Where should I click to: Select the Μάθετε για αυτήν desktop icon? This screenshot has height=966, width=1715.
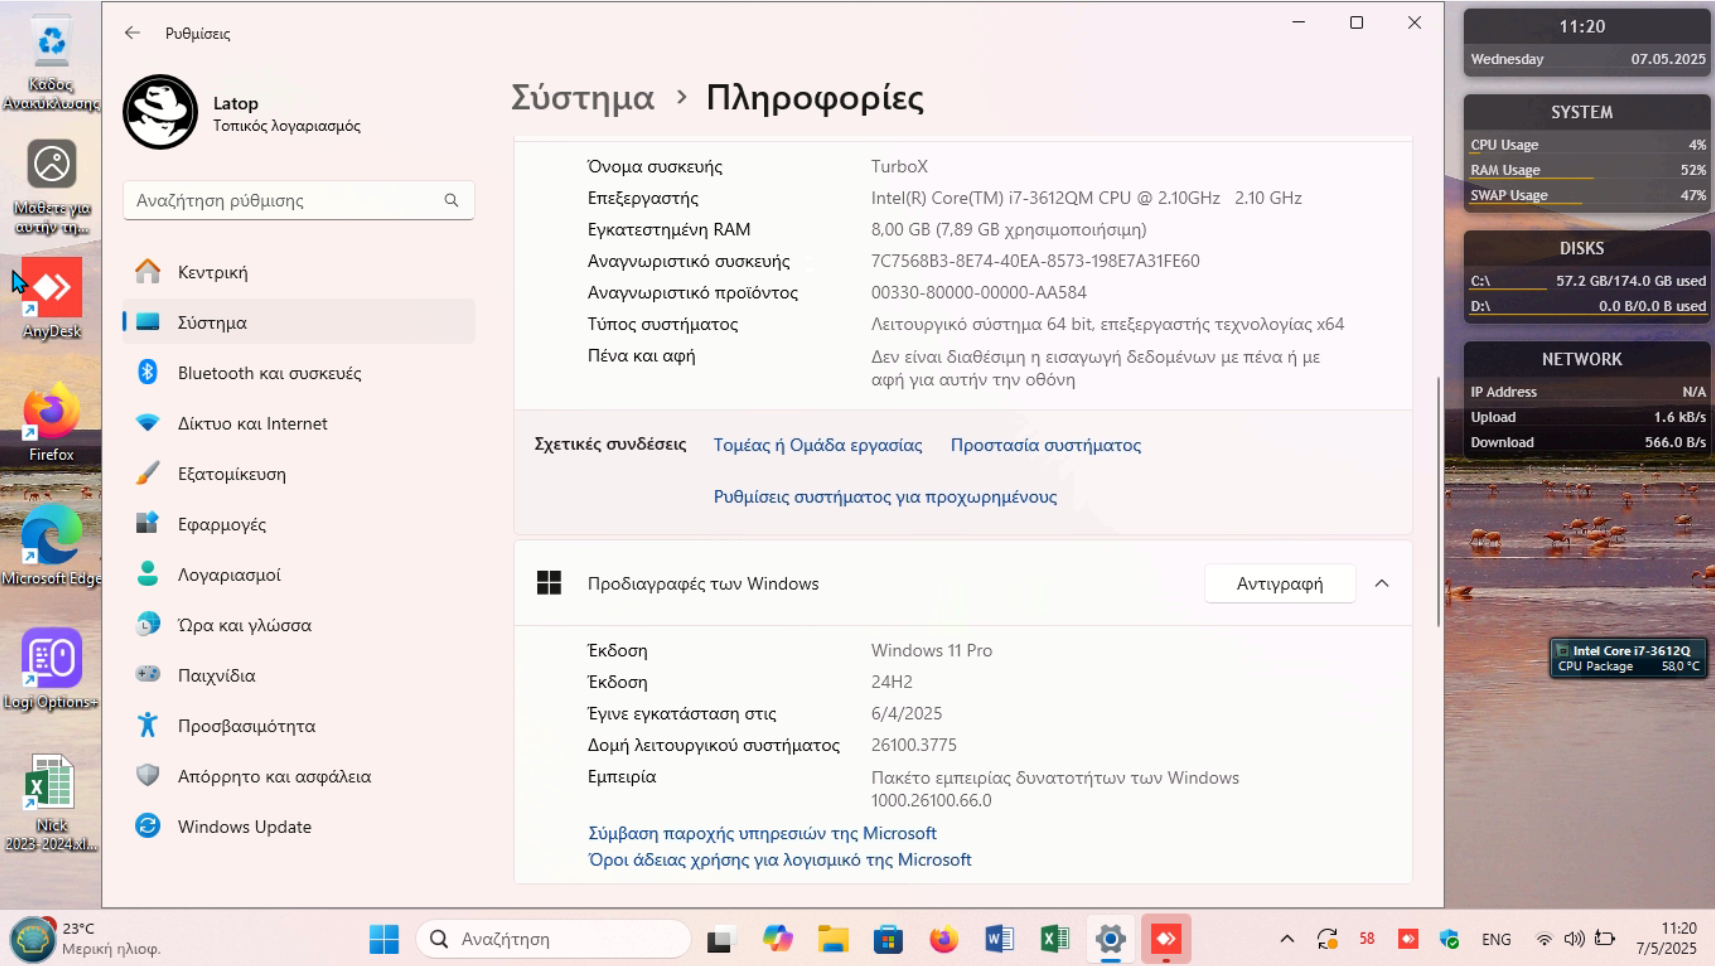point(51,187)
